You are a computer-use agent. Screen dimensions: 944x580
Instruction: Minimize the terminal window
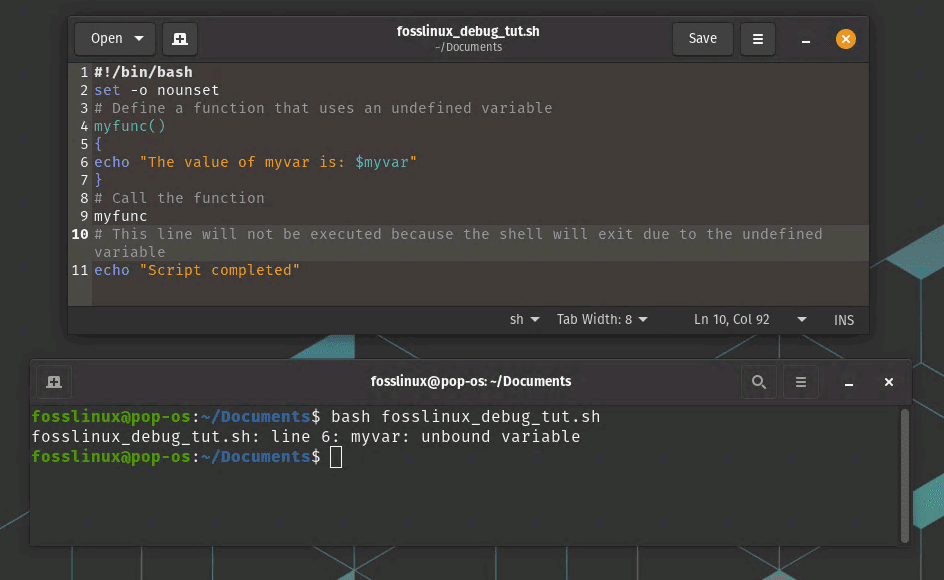848,383
